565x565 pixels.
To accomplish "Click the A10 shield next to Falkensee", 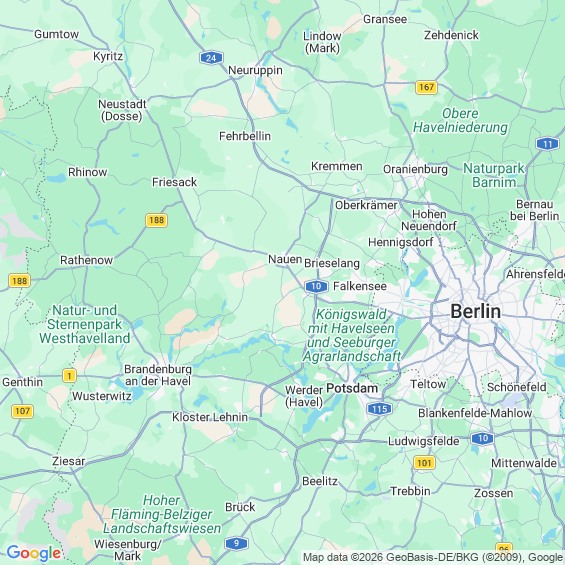I will pos(316,286).
